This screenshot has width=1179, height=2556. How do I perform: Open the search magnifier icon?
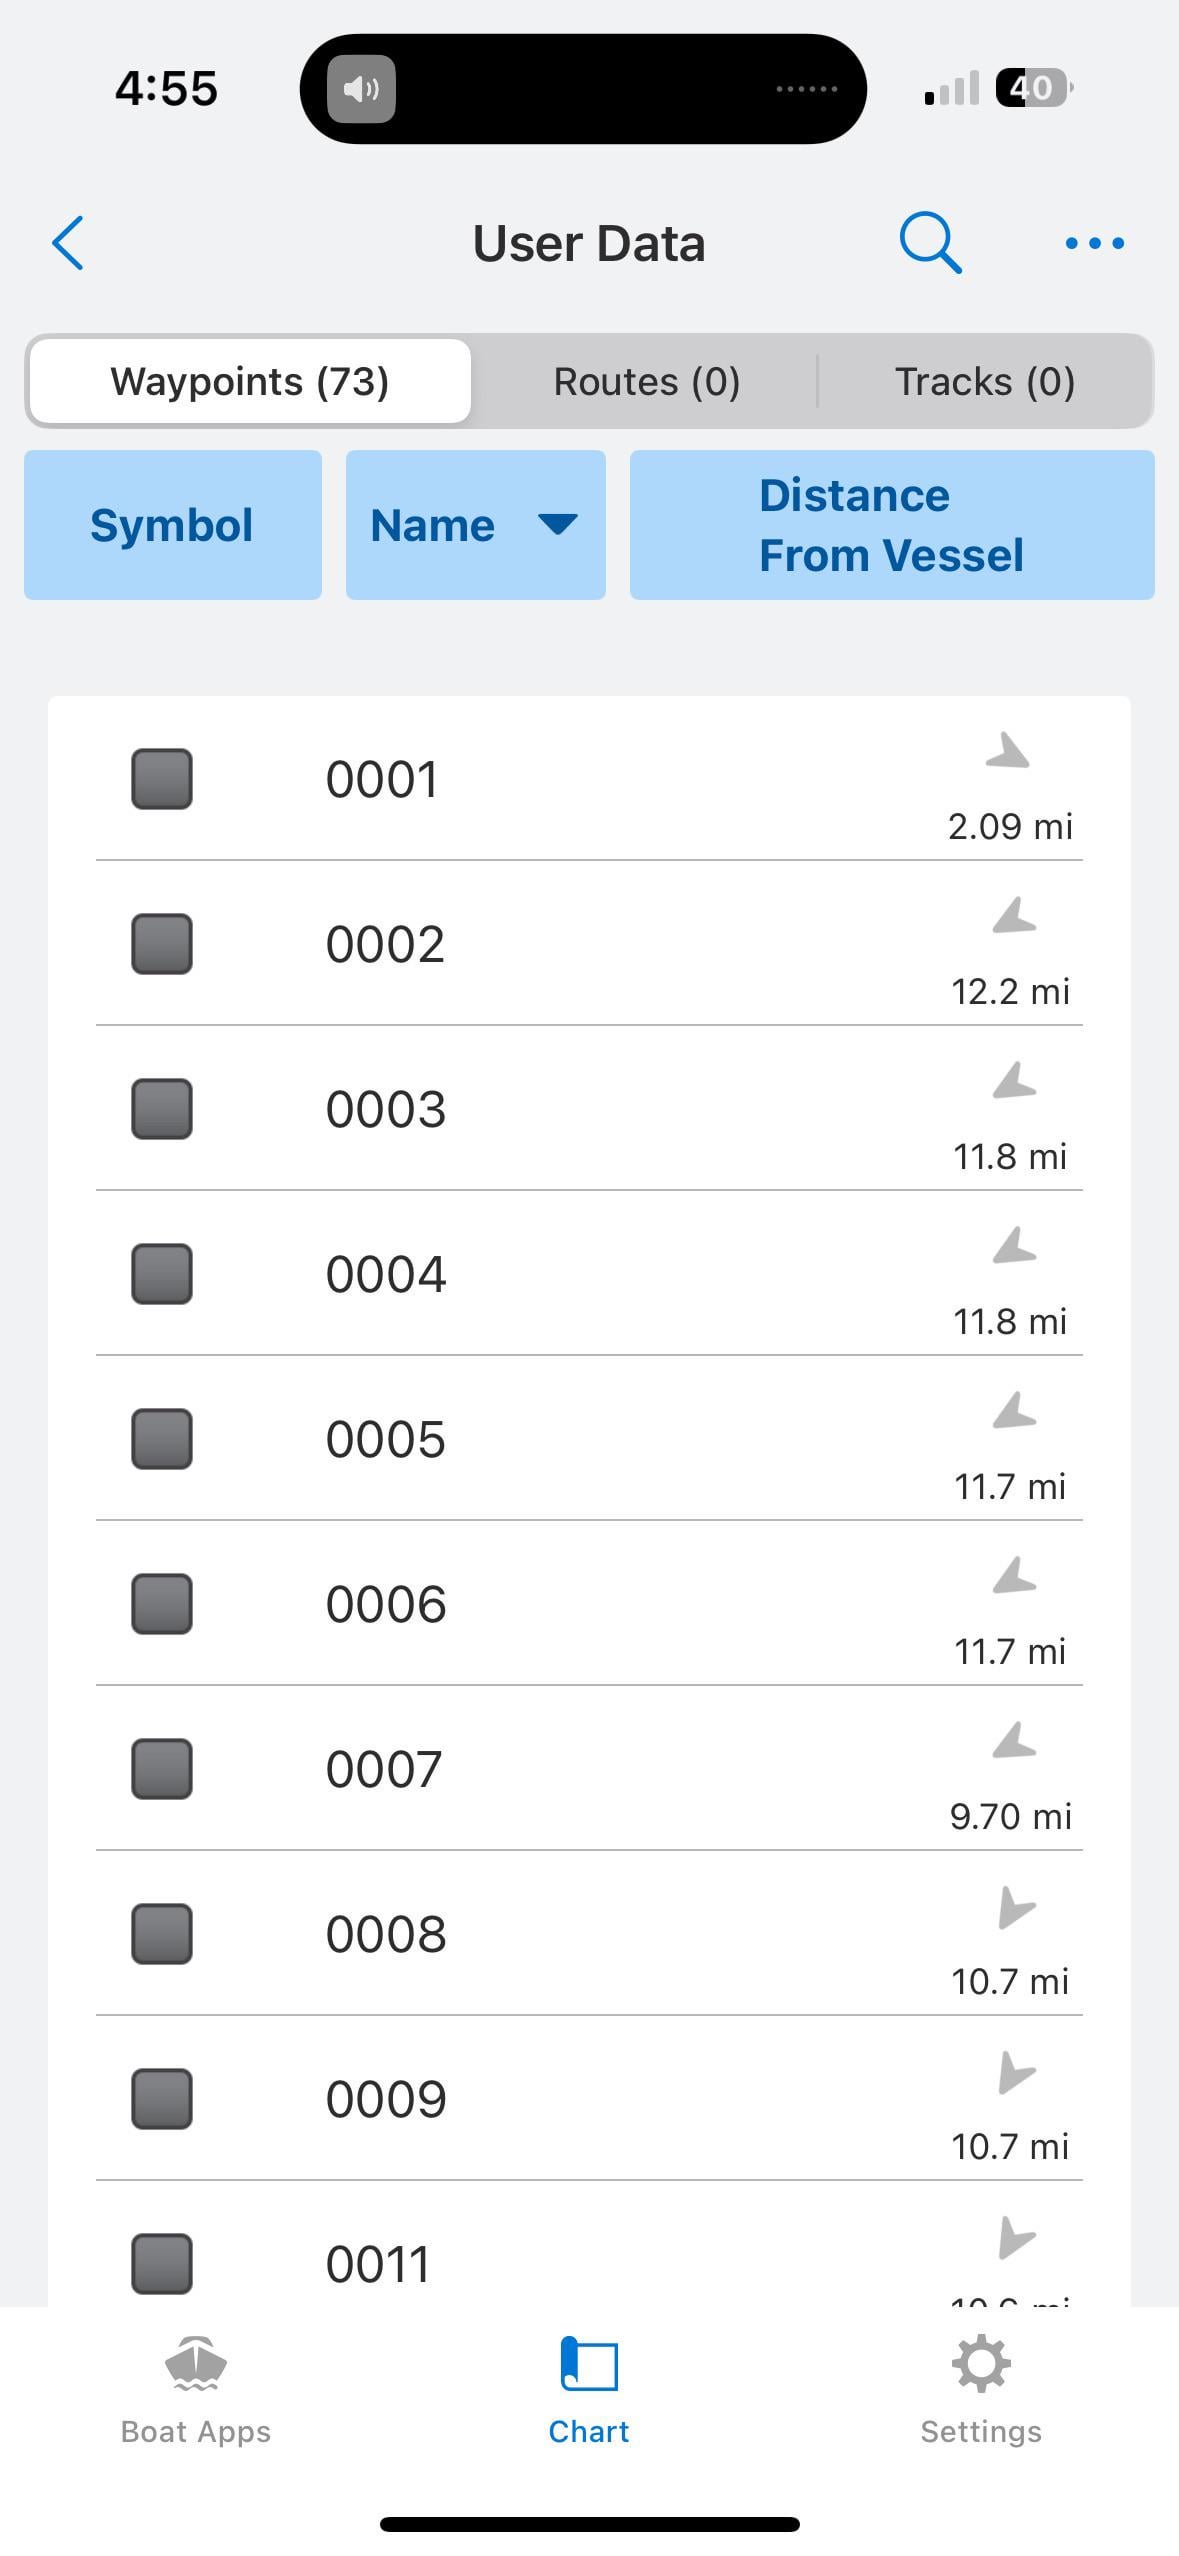pos(930,243)
